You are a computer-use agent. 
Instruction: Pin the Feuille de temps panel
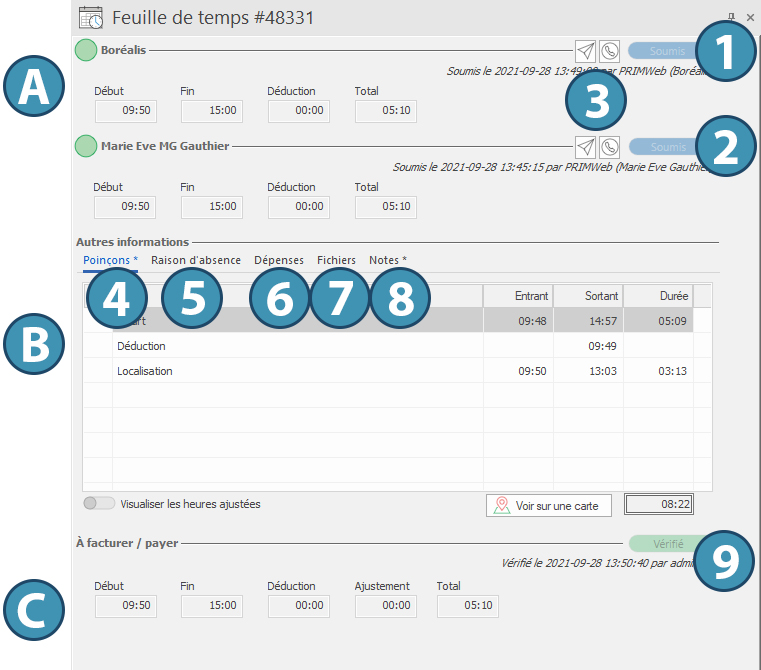click(x=732, y=17)
